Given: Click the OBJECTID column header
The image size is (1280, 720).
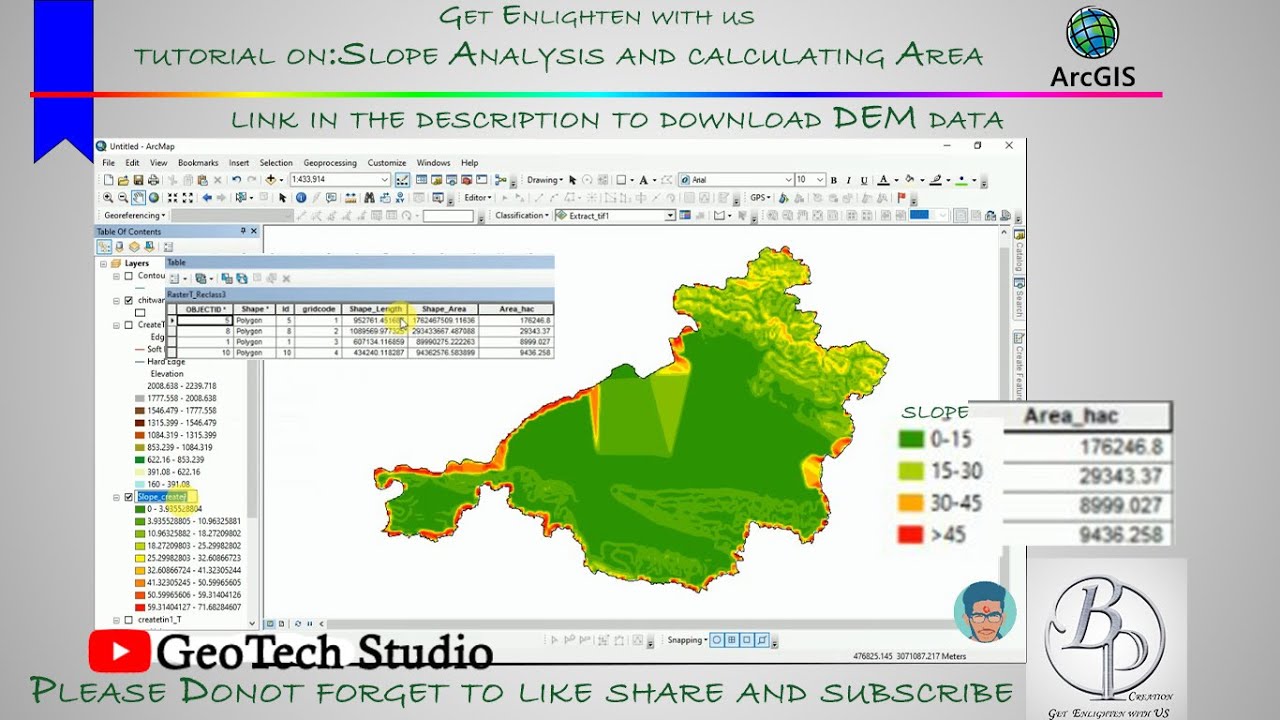Looking at the screenshot, I should (205, 309).
